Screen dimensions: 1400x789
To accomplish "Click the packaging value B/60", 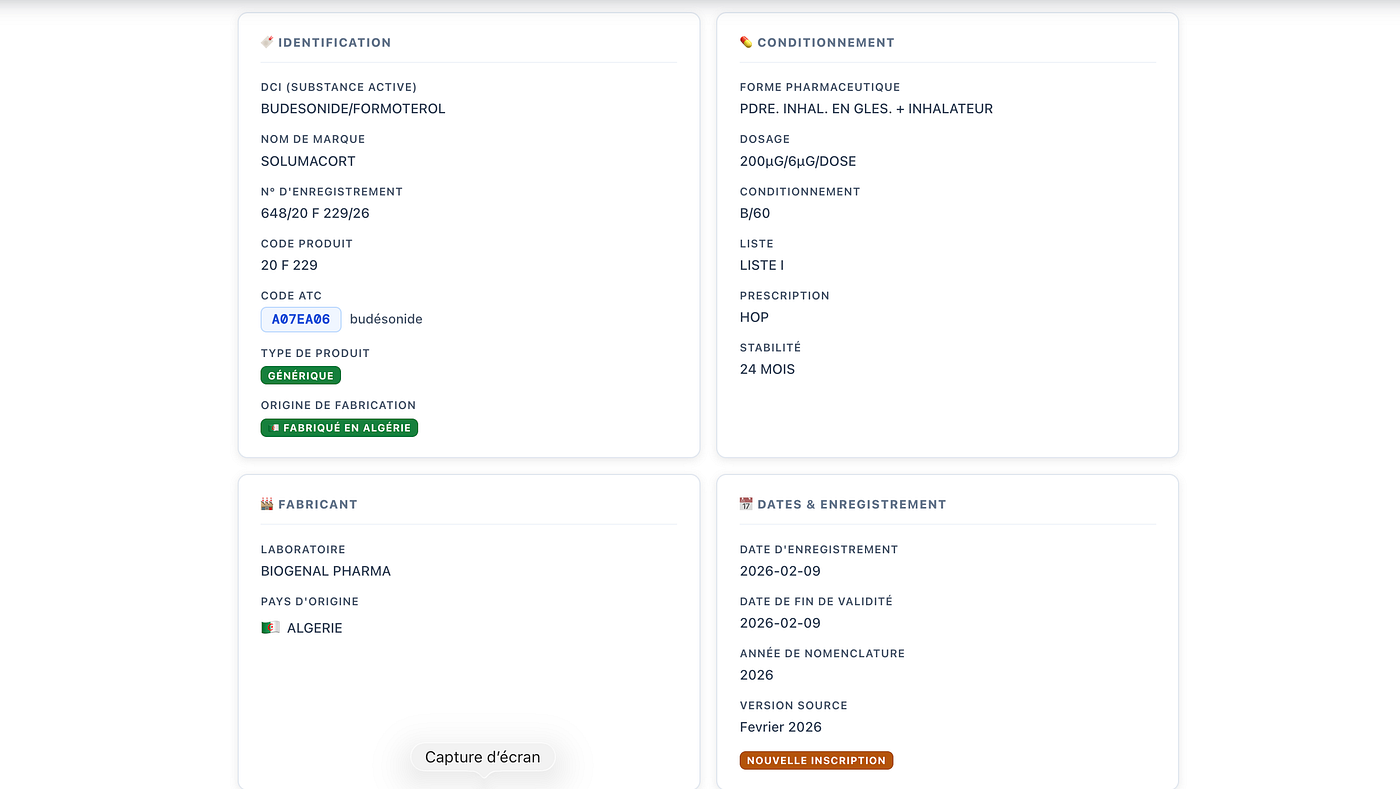I will 755,213.
